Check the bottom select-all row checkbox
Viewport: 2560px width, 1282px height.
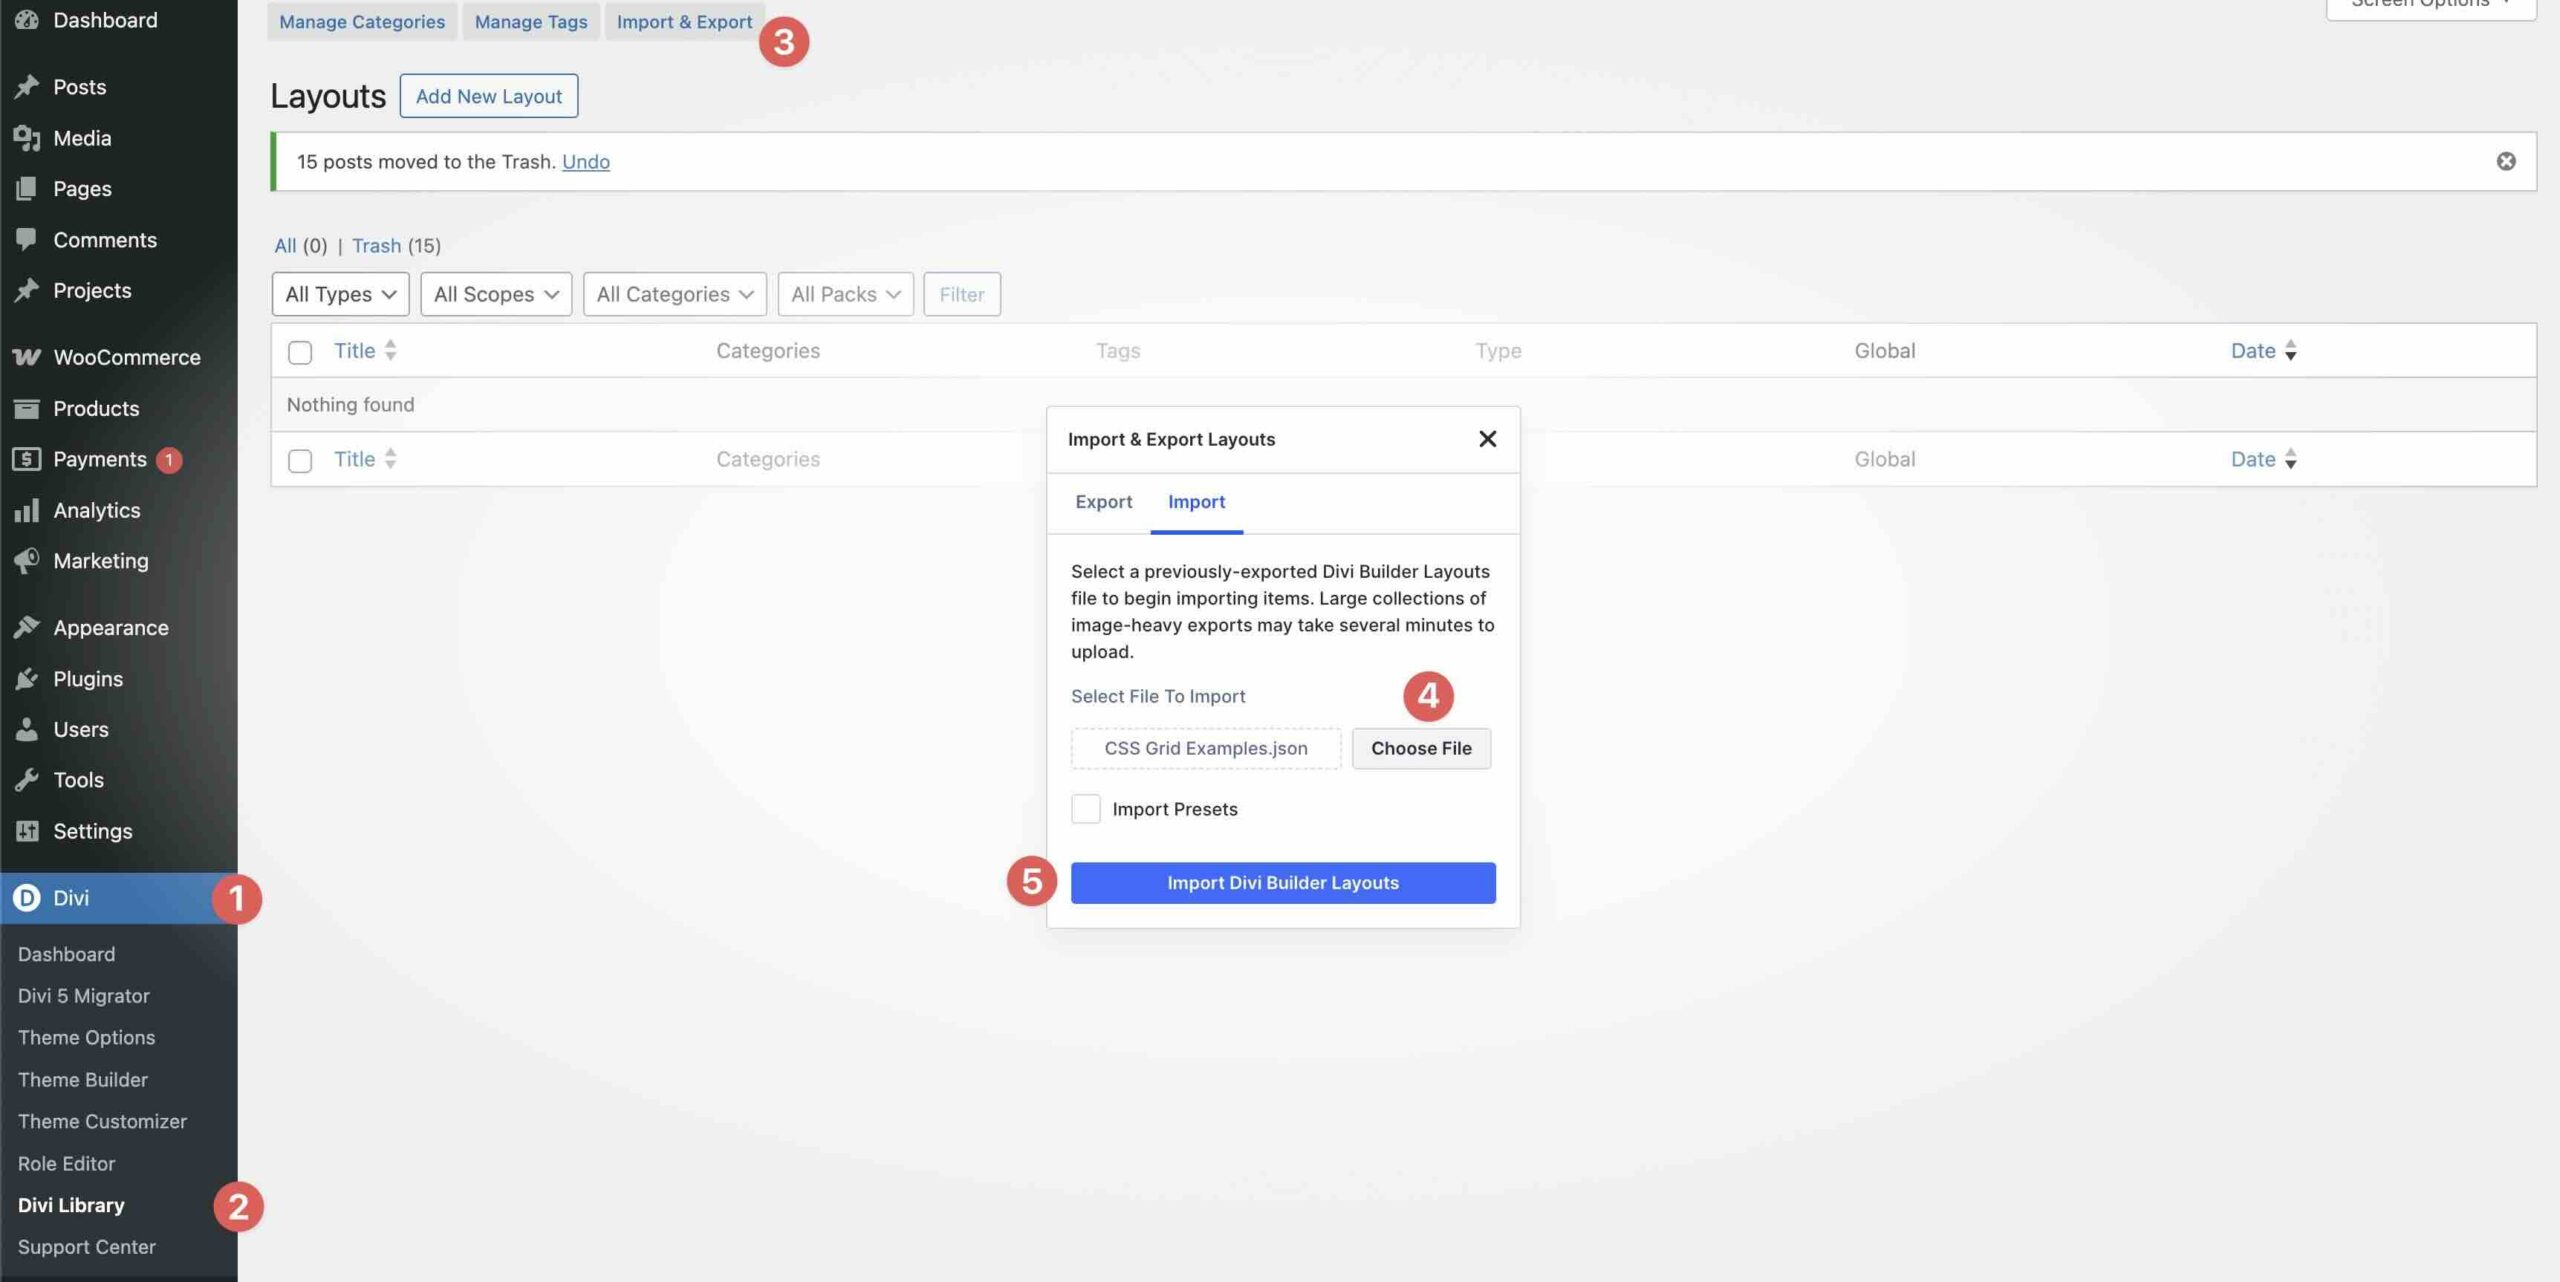click(299, 459)
